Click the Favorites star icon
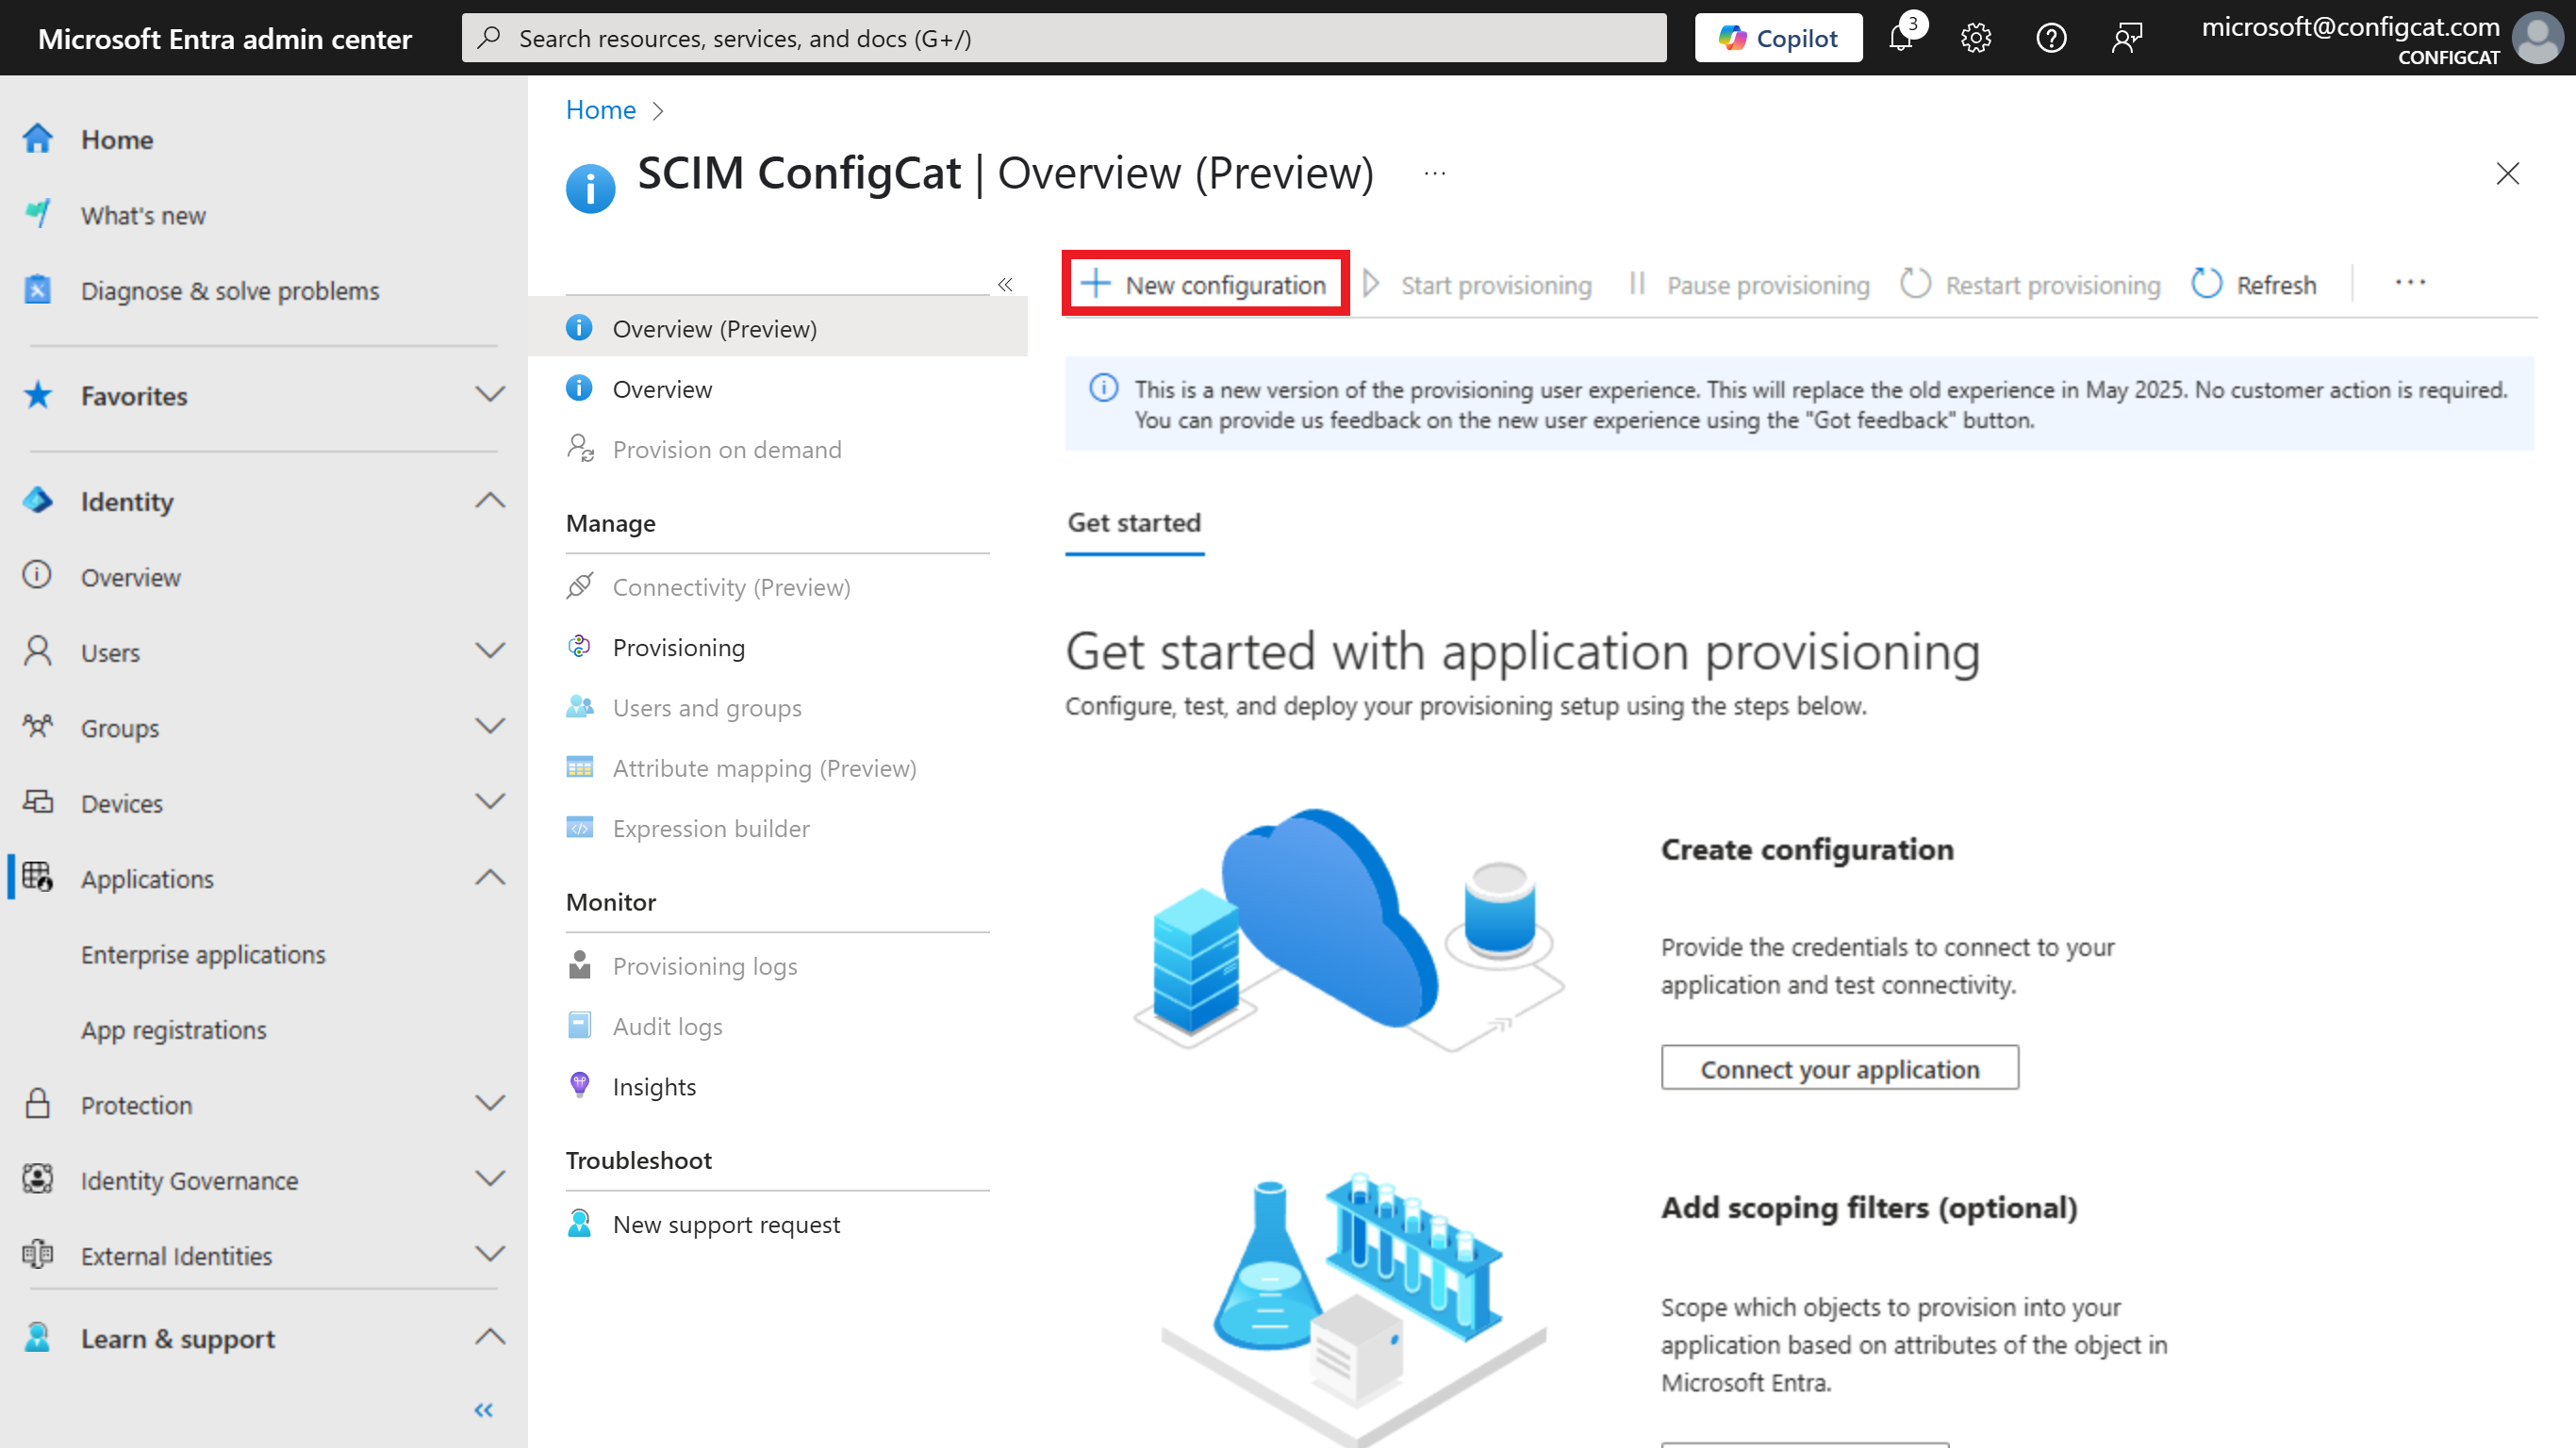Image resolution: width=2576 pixels, height=1448 pixels. click(38, 396)
